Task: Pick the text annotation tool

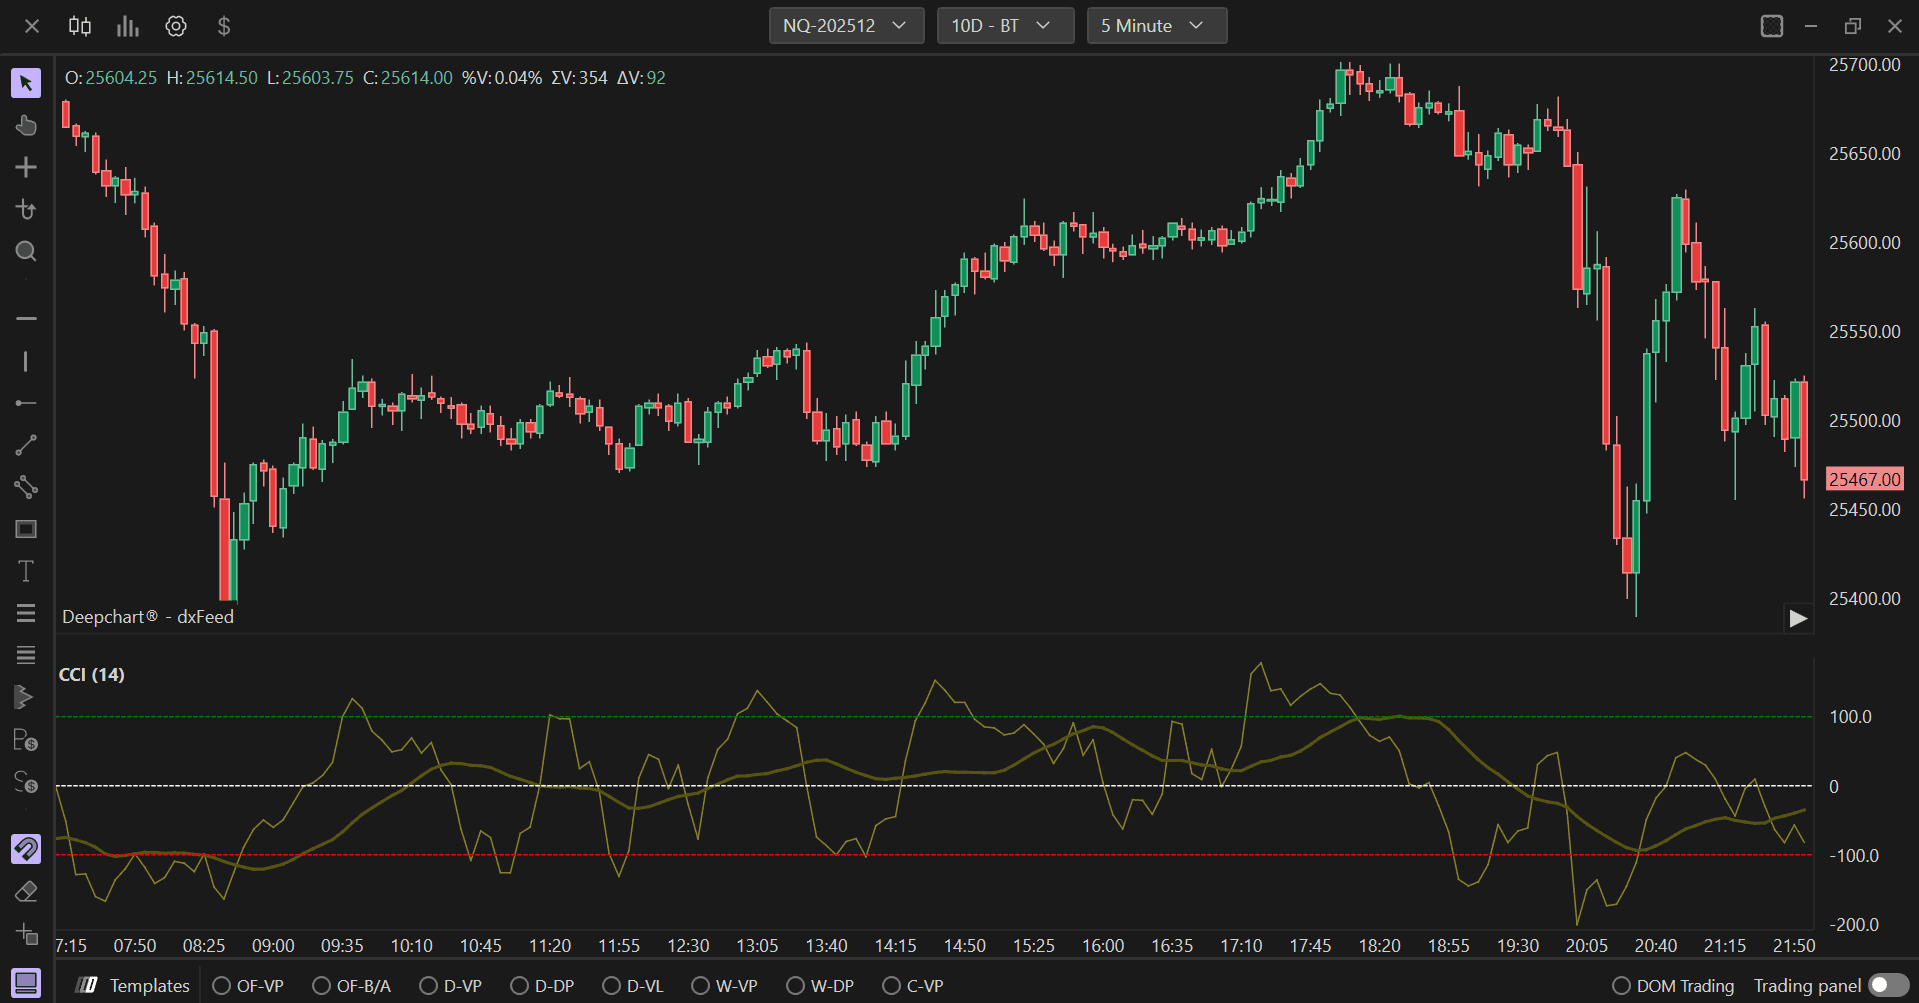Action: click(26, 571)
